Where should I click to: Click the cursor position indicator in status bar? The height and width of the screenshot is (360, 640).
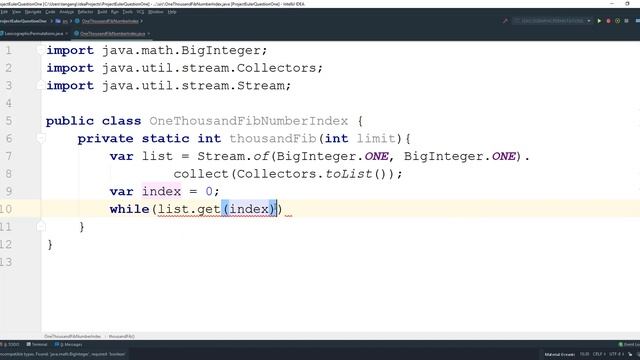tap(584, 354)
